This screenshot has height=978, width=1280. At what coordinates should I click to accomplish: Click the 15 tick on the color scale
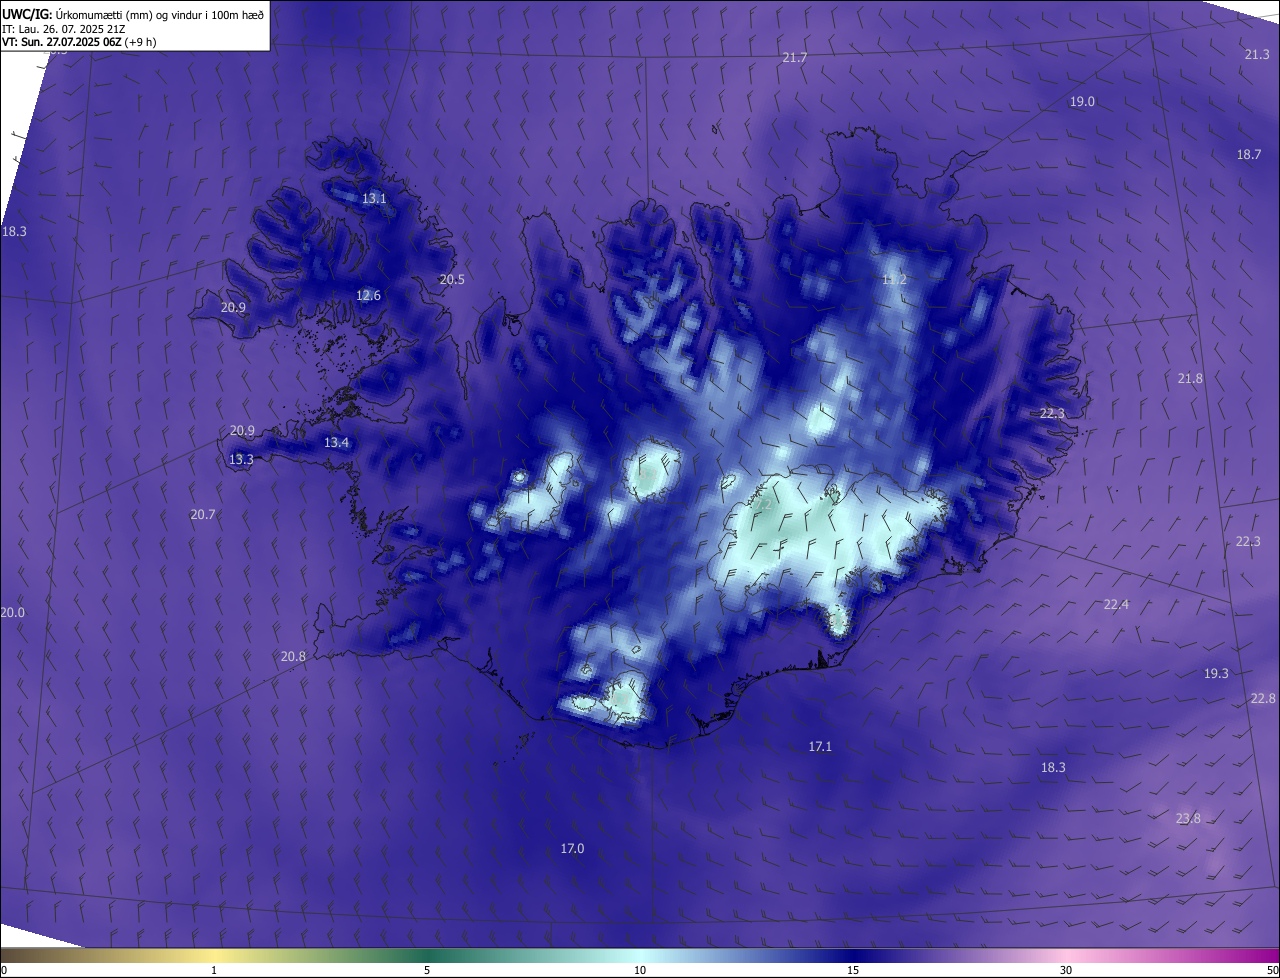tap(853, 970)
